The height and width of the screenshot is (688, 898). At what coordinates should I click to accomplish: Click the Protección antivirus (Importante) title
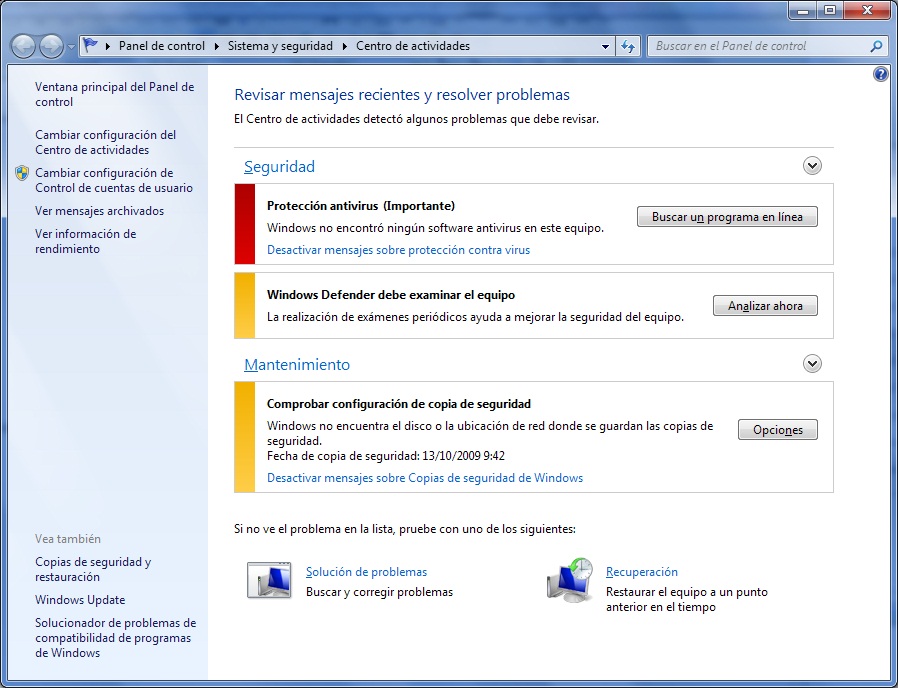point(361,206)
